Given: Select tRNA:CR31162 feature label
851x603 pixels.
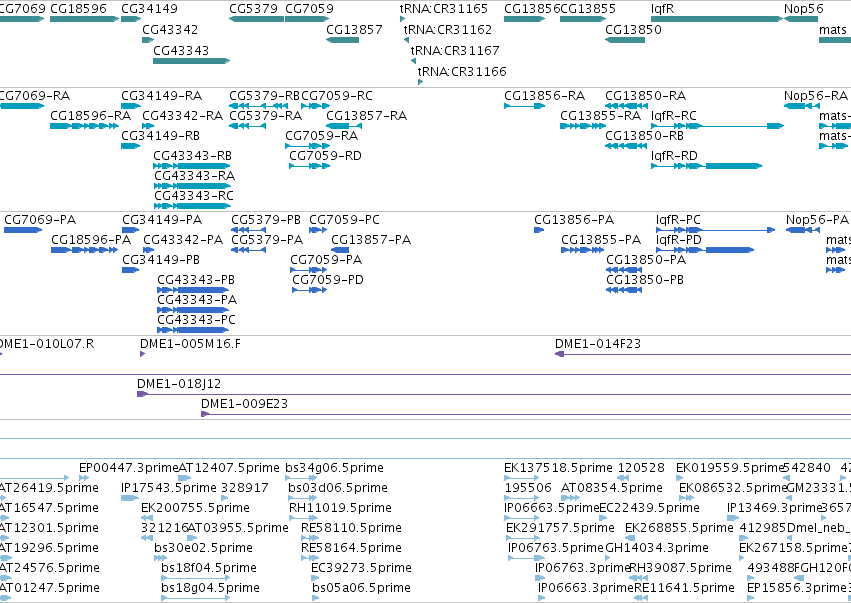Looking at the screenshot, I should pyautogui.click(x=448, y=29).
